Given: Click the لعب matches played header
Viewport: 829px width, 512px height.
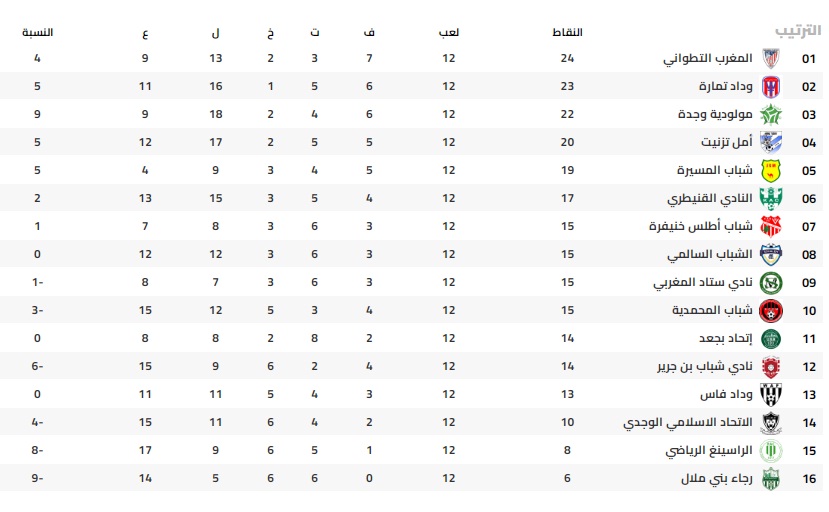Looking at the screenshot, I should click(x=449, y=33).
